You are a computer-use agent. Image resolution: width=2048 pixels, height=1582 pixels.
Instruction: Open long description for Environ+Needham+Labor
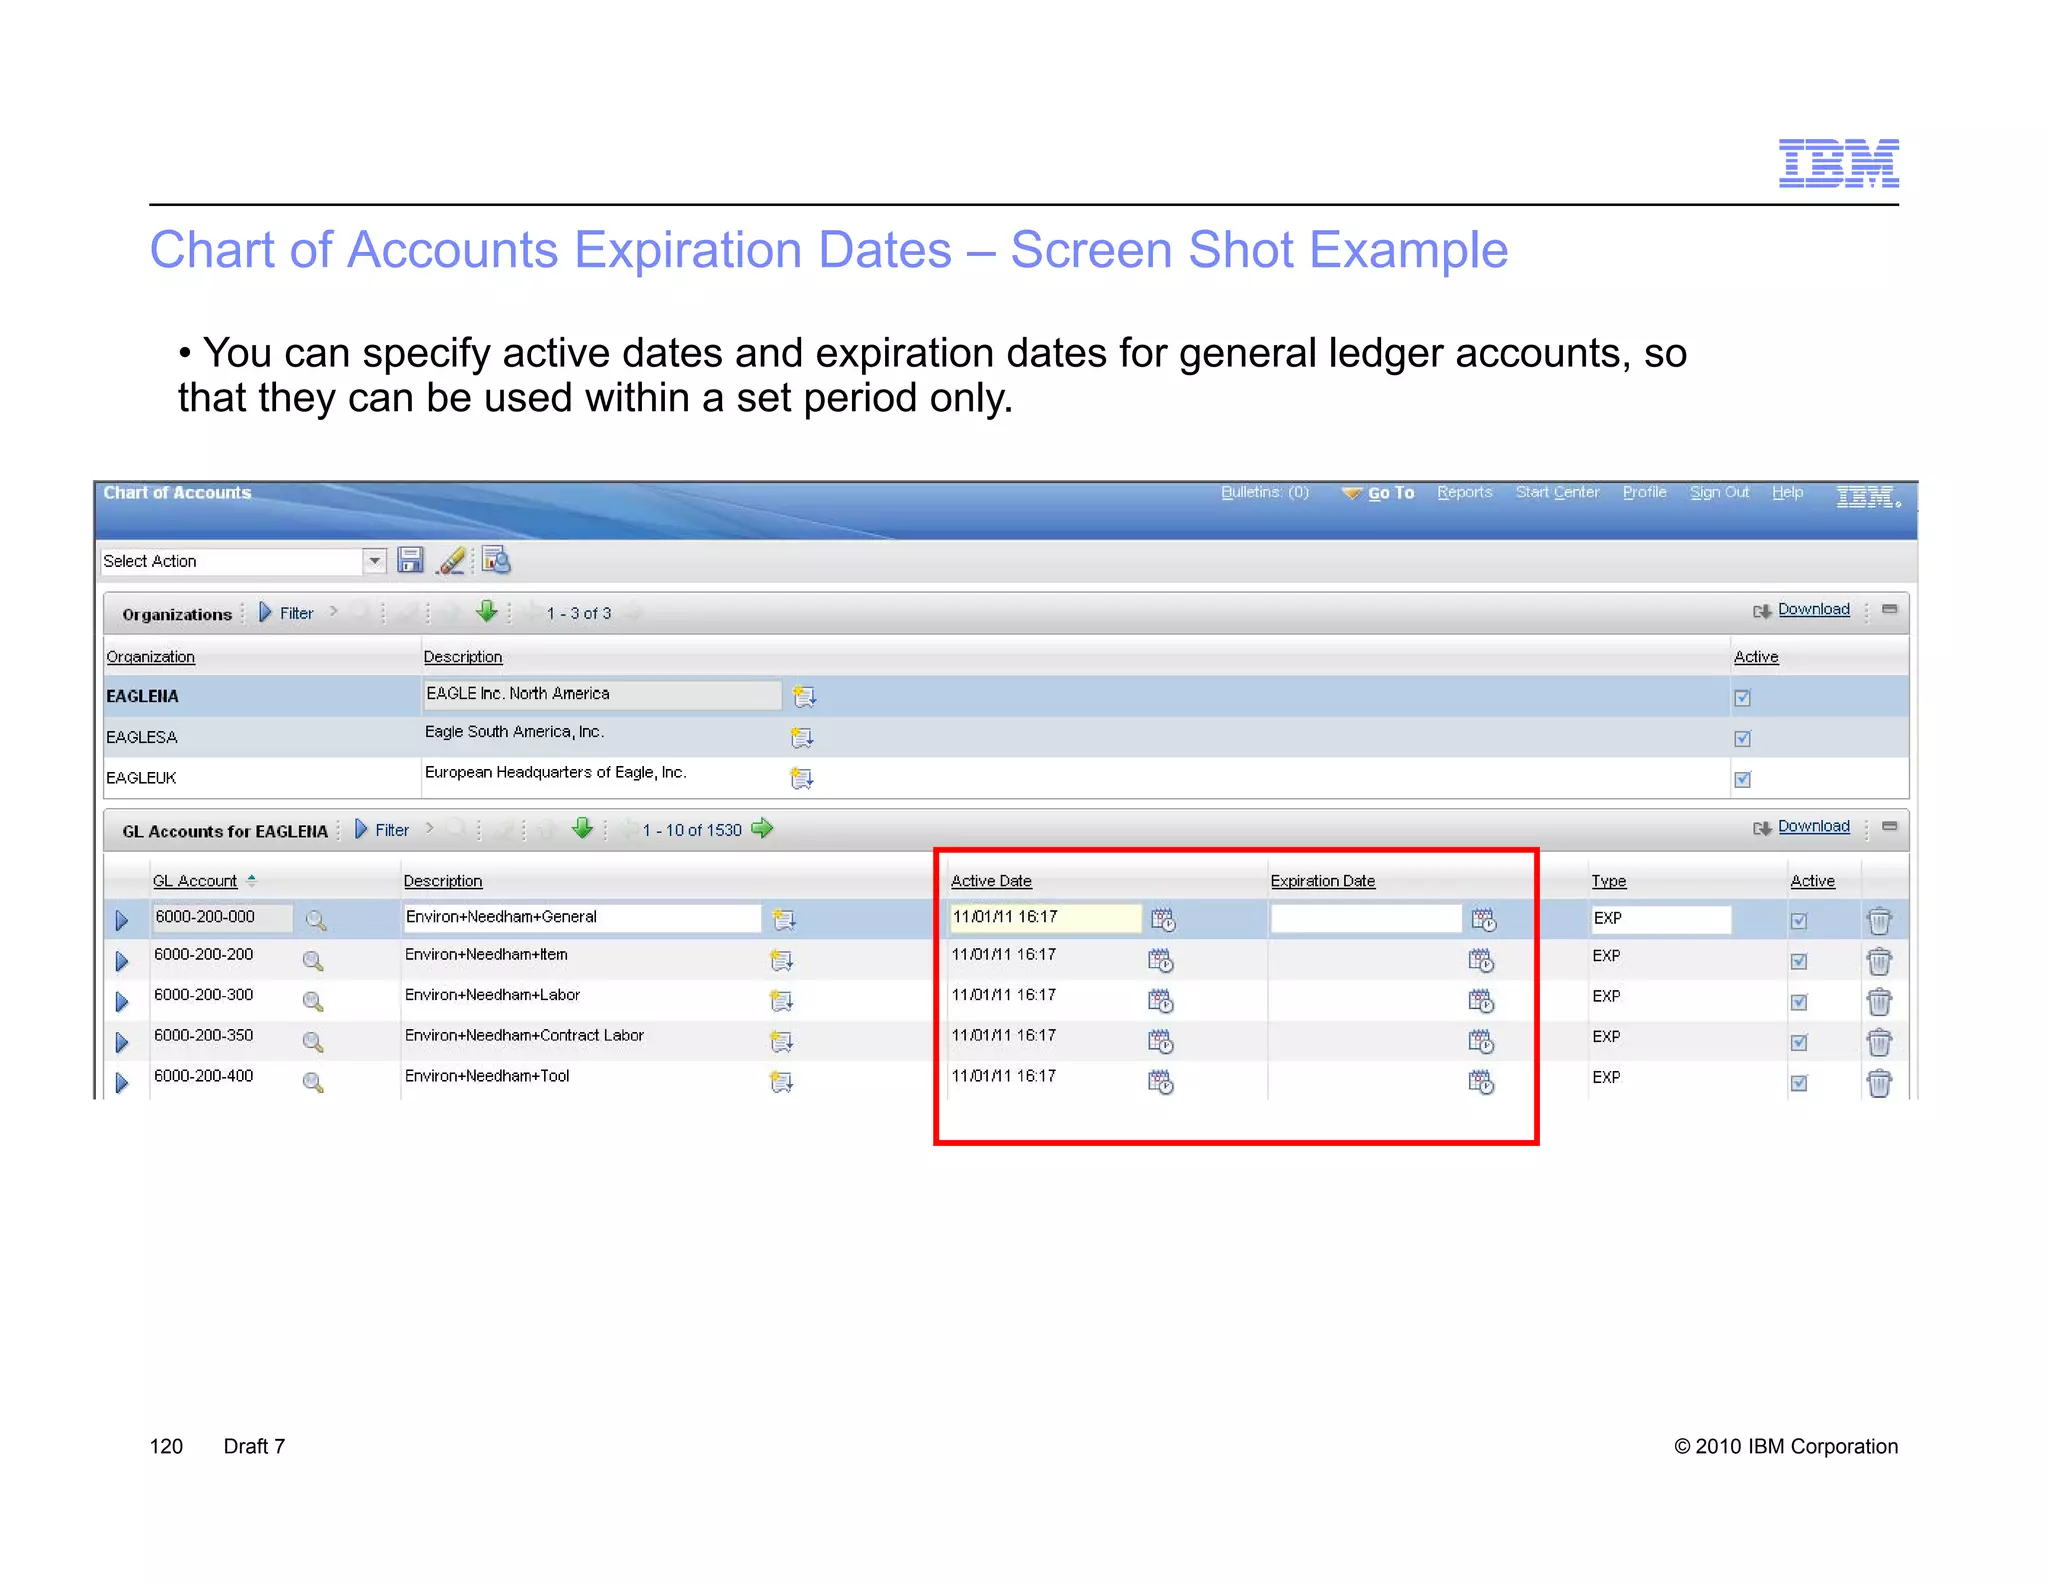tap(781, 1000)
